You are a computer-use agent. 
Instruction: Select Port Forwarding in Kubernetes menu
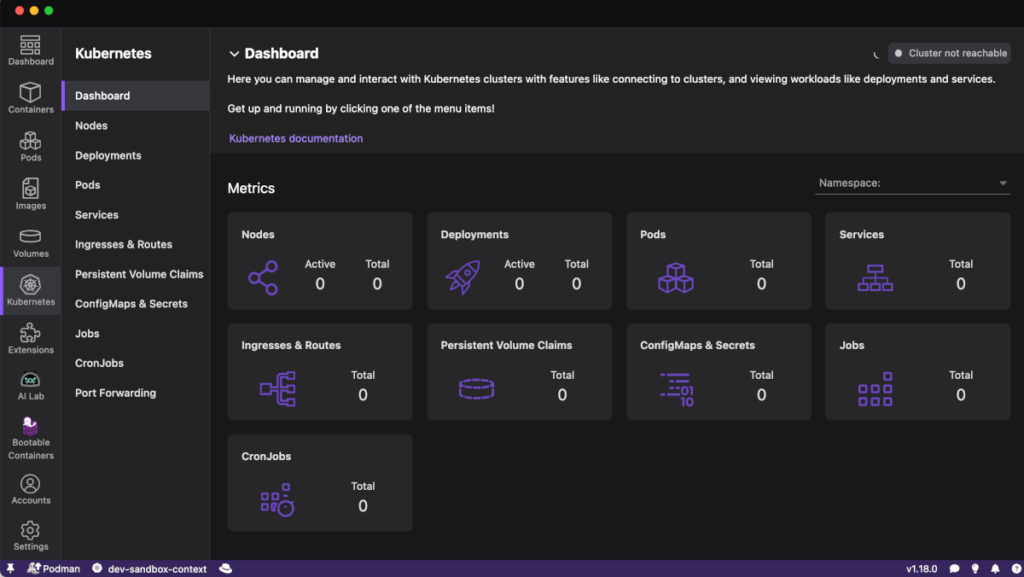click(115, 393)
